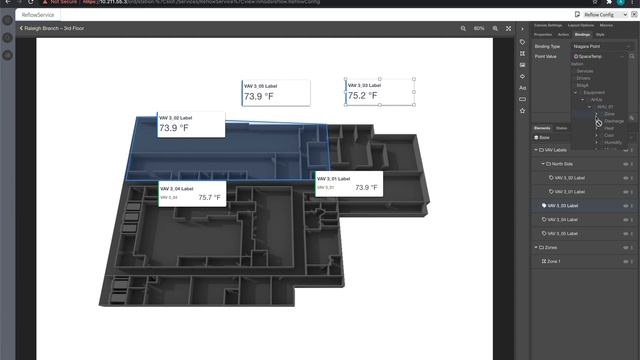The height and width of the screenshot is (360, 640).
Task: Expand the Discharge node in point tree
Action: pyautogui.click(x=596, y=121)
